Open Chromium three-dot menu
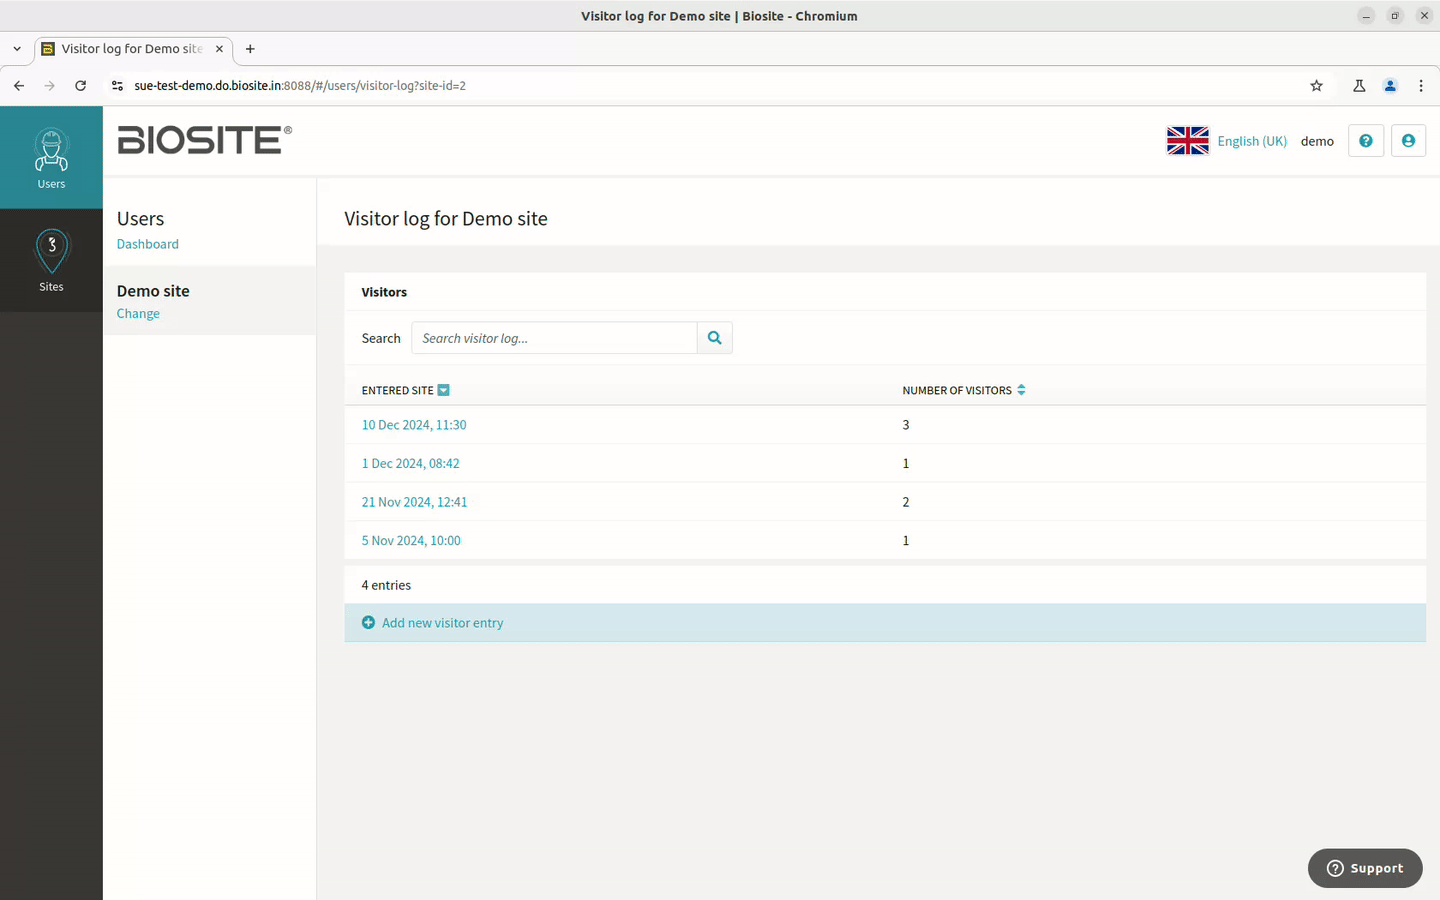Viewport: 1440px width, 900px height. tap(1421, 86)
